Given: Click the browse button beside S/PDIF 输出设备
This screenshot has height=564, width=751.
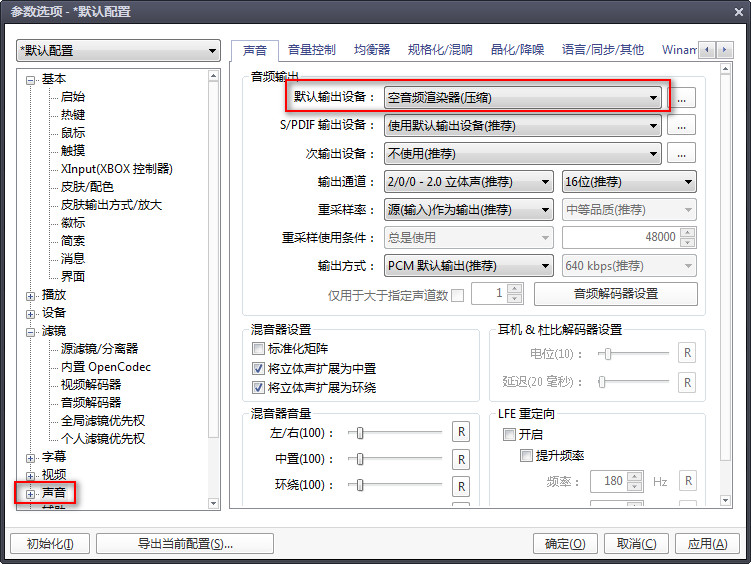Looking at the screenshot, I should [x=682, y=125].
